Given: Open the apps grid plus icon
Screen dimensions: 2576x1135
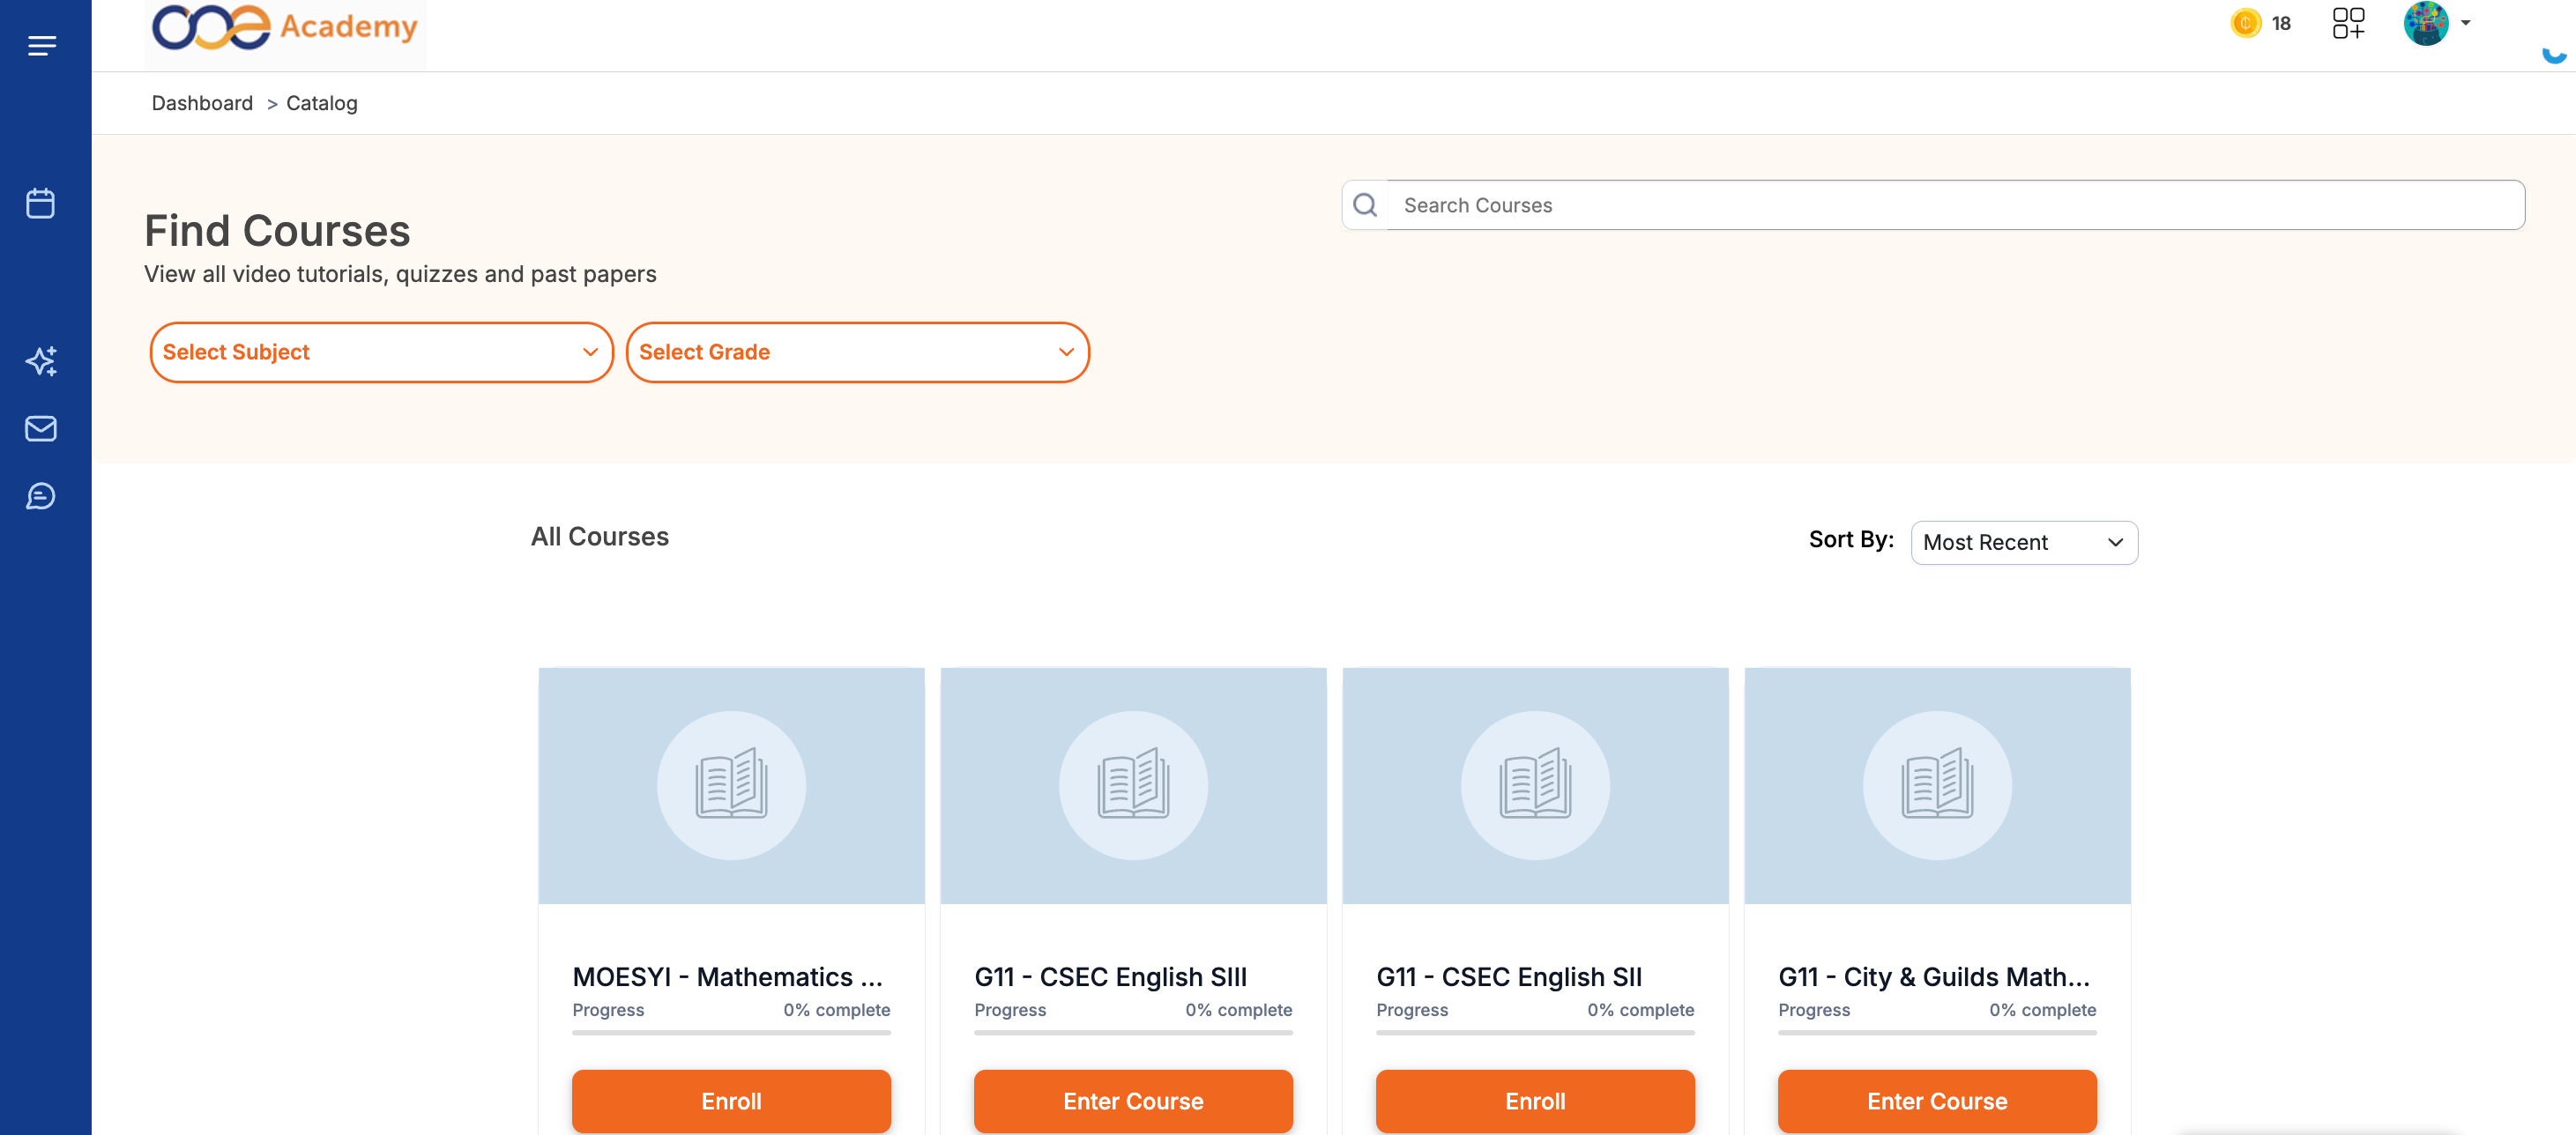Looking at the screenshot, I should coord(2348,23).
